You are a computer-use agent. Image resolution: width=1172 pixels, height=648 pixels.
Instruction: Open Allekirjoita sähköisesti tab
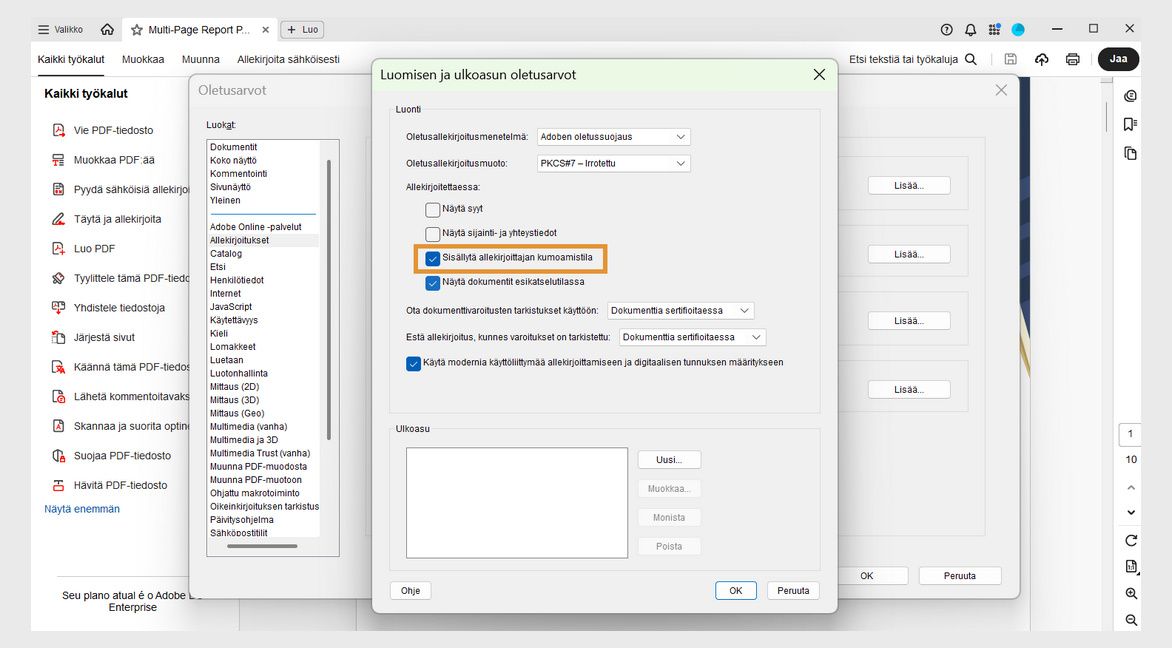pyautogui.click(x=289, y=59)
